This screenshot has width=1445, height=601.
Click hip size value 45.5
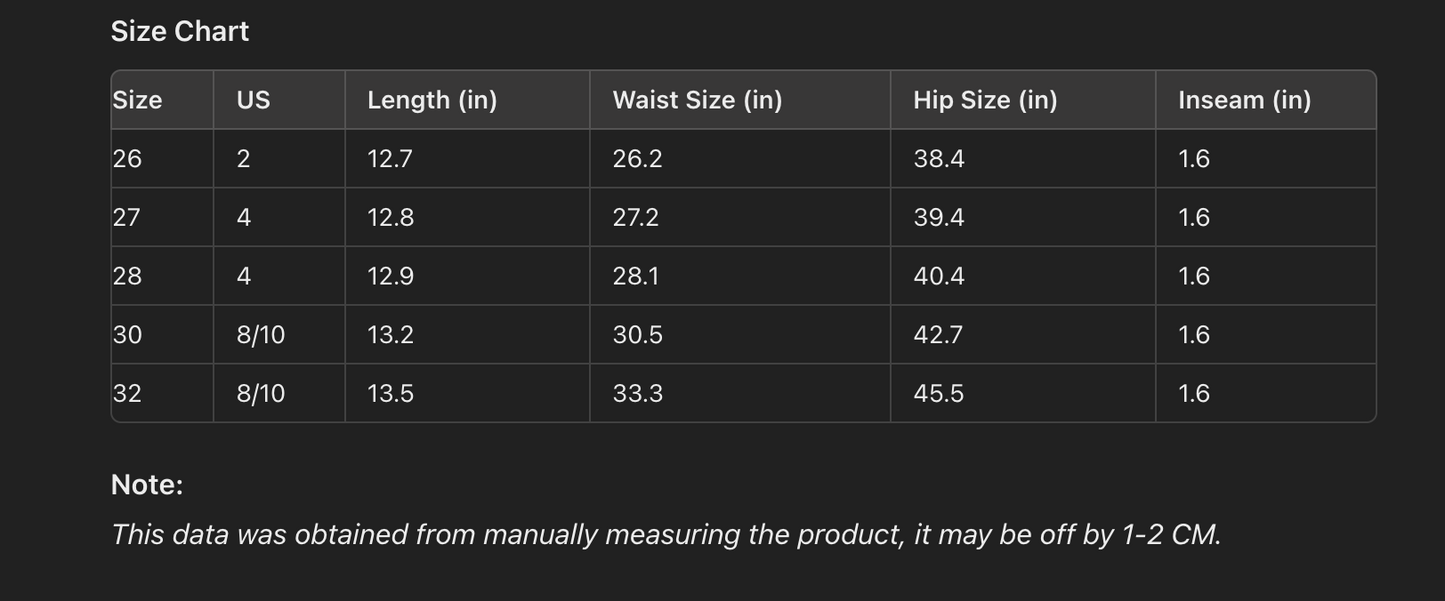click(x=939, y=394)
